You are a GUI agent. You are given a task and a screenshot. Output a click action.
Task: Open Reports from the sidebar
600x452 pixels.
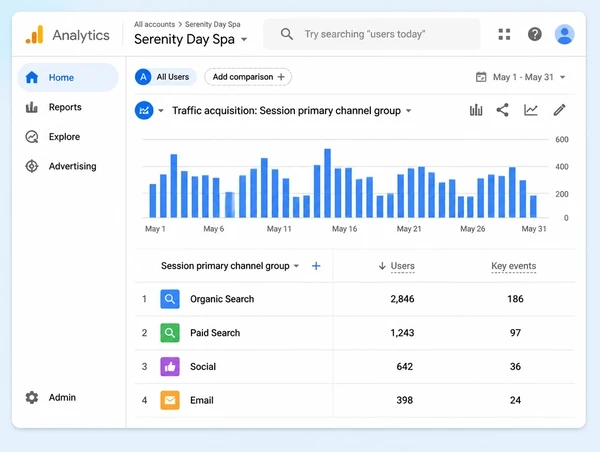click(65, 107)
